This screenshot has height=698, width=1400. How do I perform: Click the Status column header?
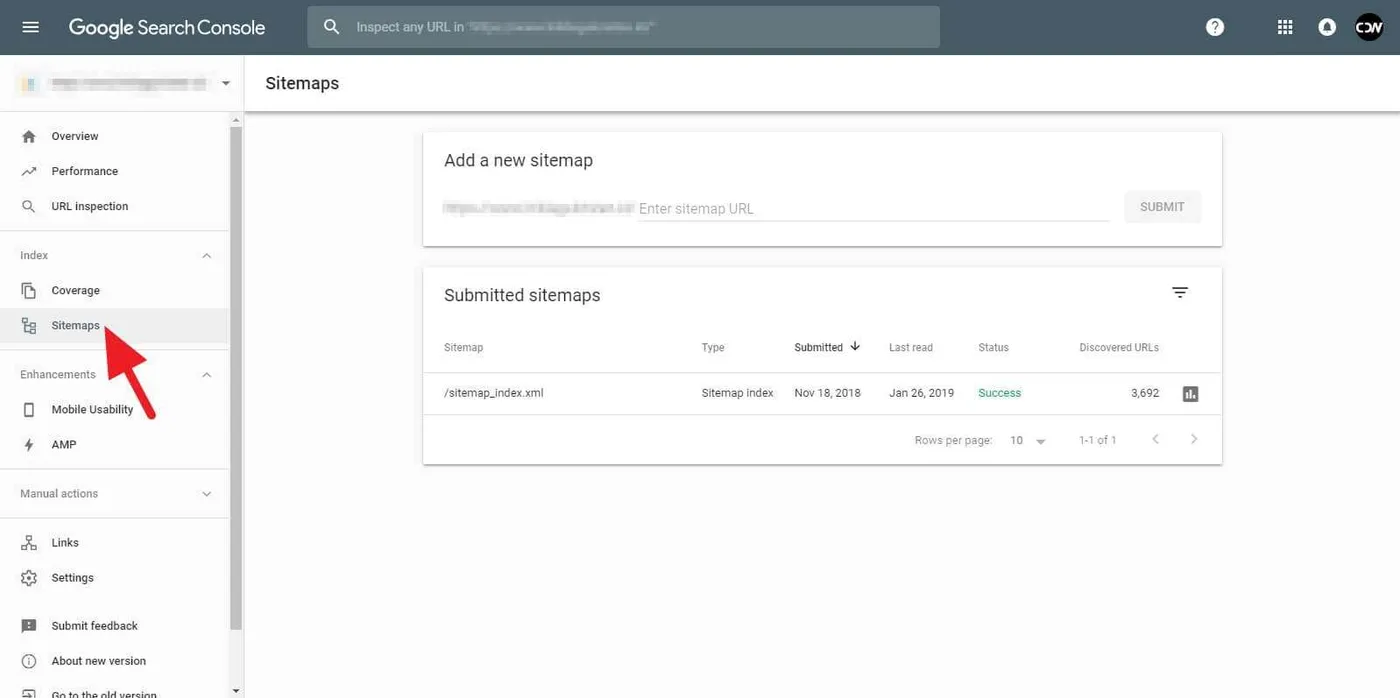pos(993,347)
